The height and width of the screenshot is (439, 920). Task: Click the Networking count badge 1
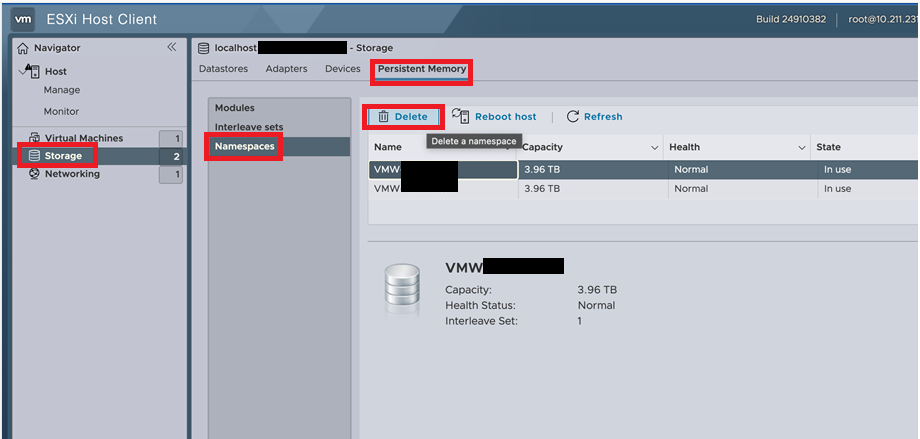[x=171, y=174]
